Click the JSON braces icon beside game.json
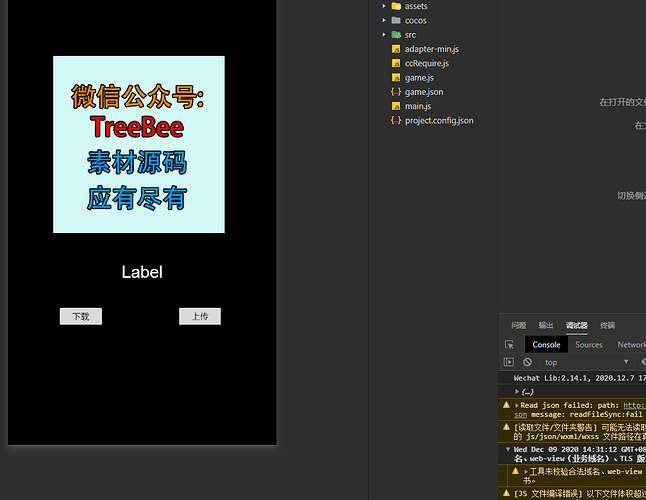This screenshot has width=646, height=500. 396,92
